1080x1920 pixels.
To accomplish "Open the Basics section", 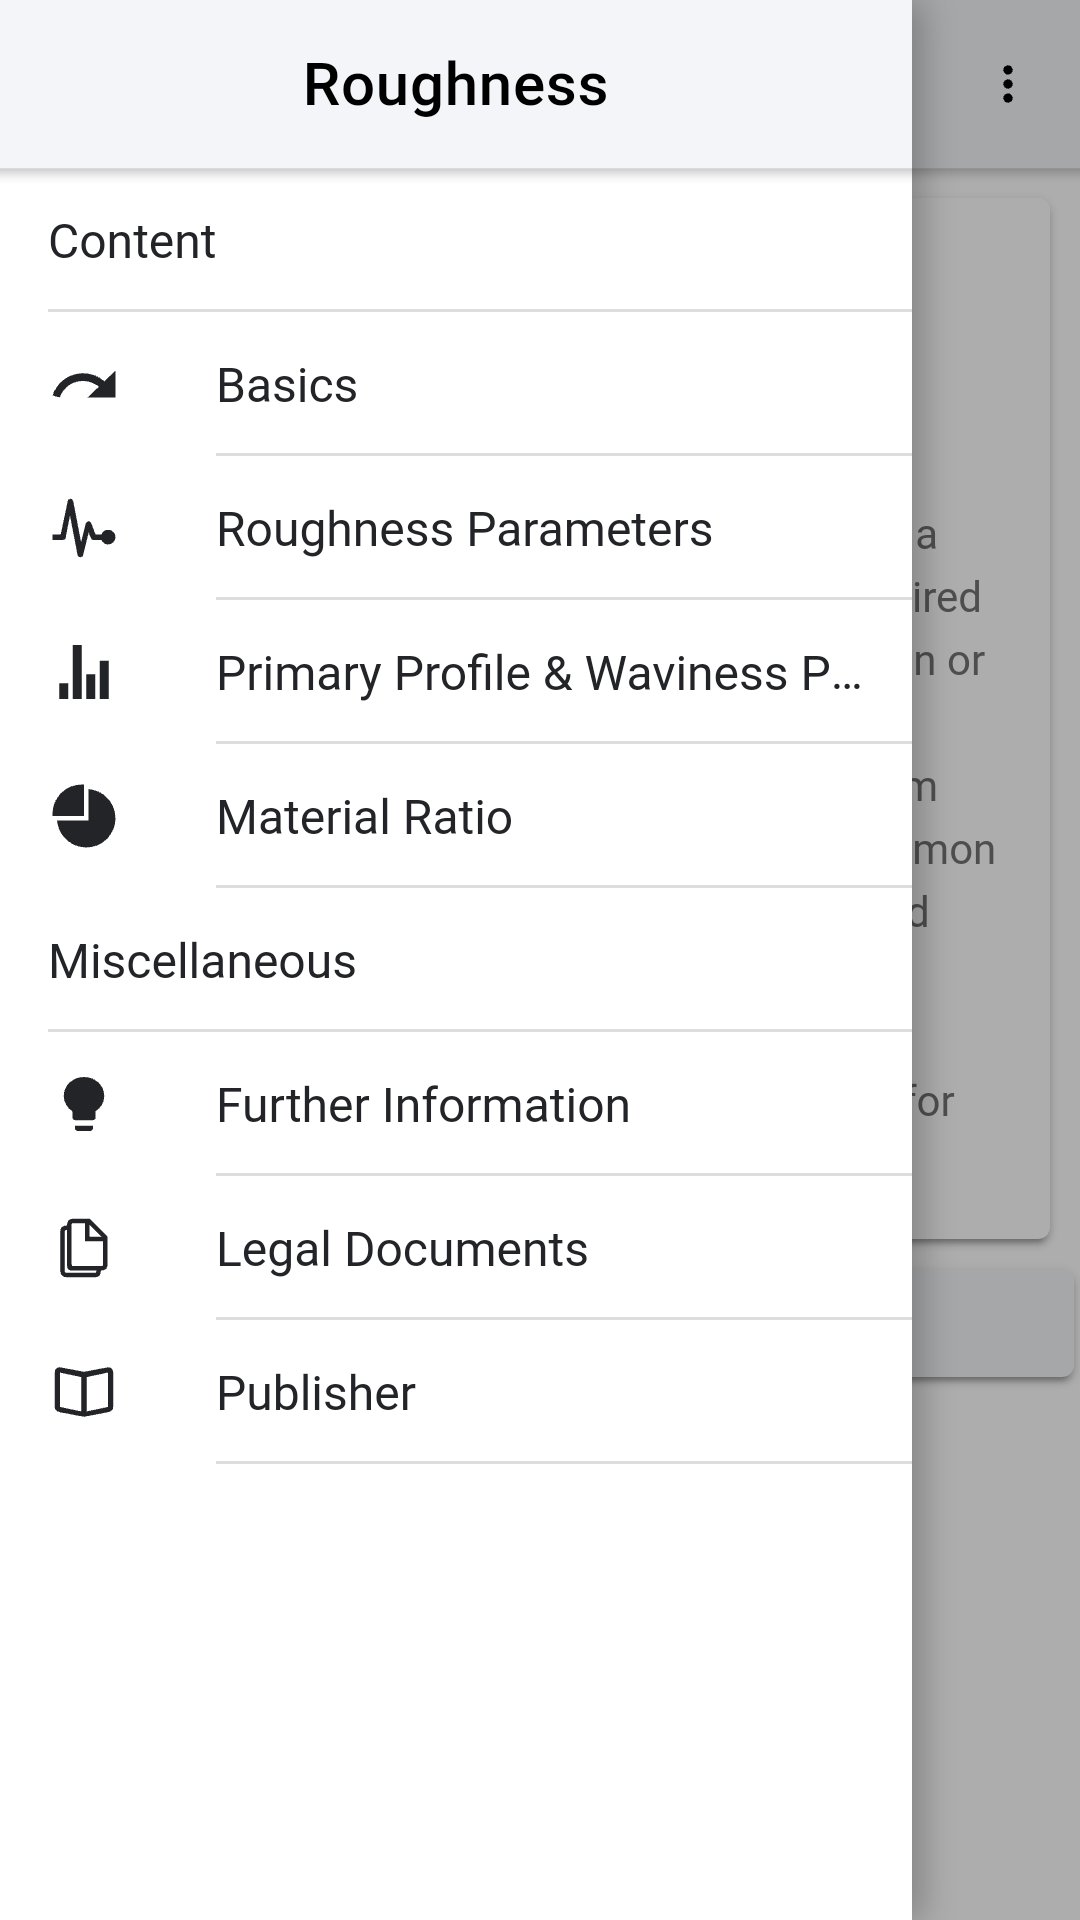I will click(x=287, y=386).
